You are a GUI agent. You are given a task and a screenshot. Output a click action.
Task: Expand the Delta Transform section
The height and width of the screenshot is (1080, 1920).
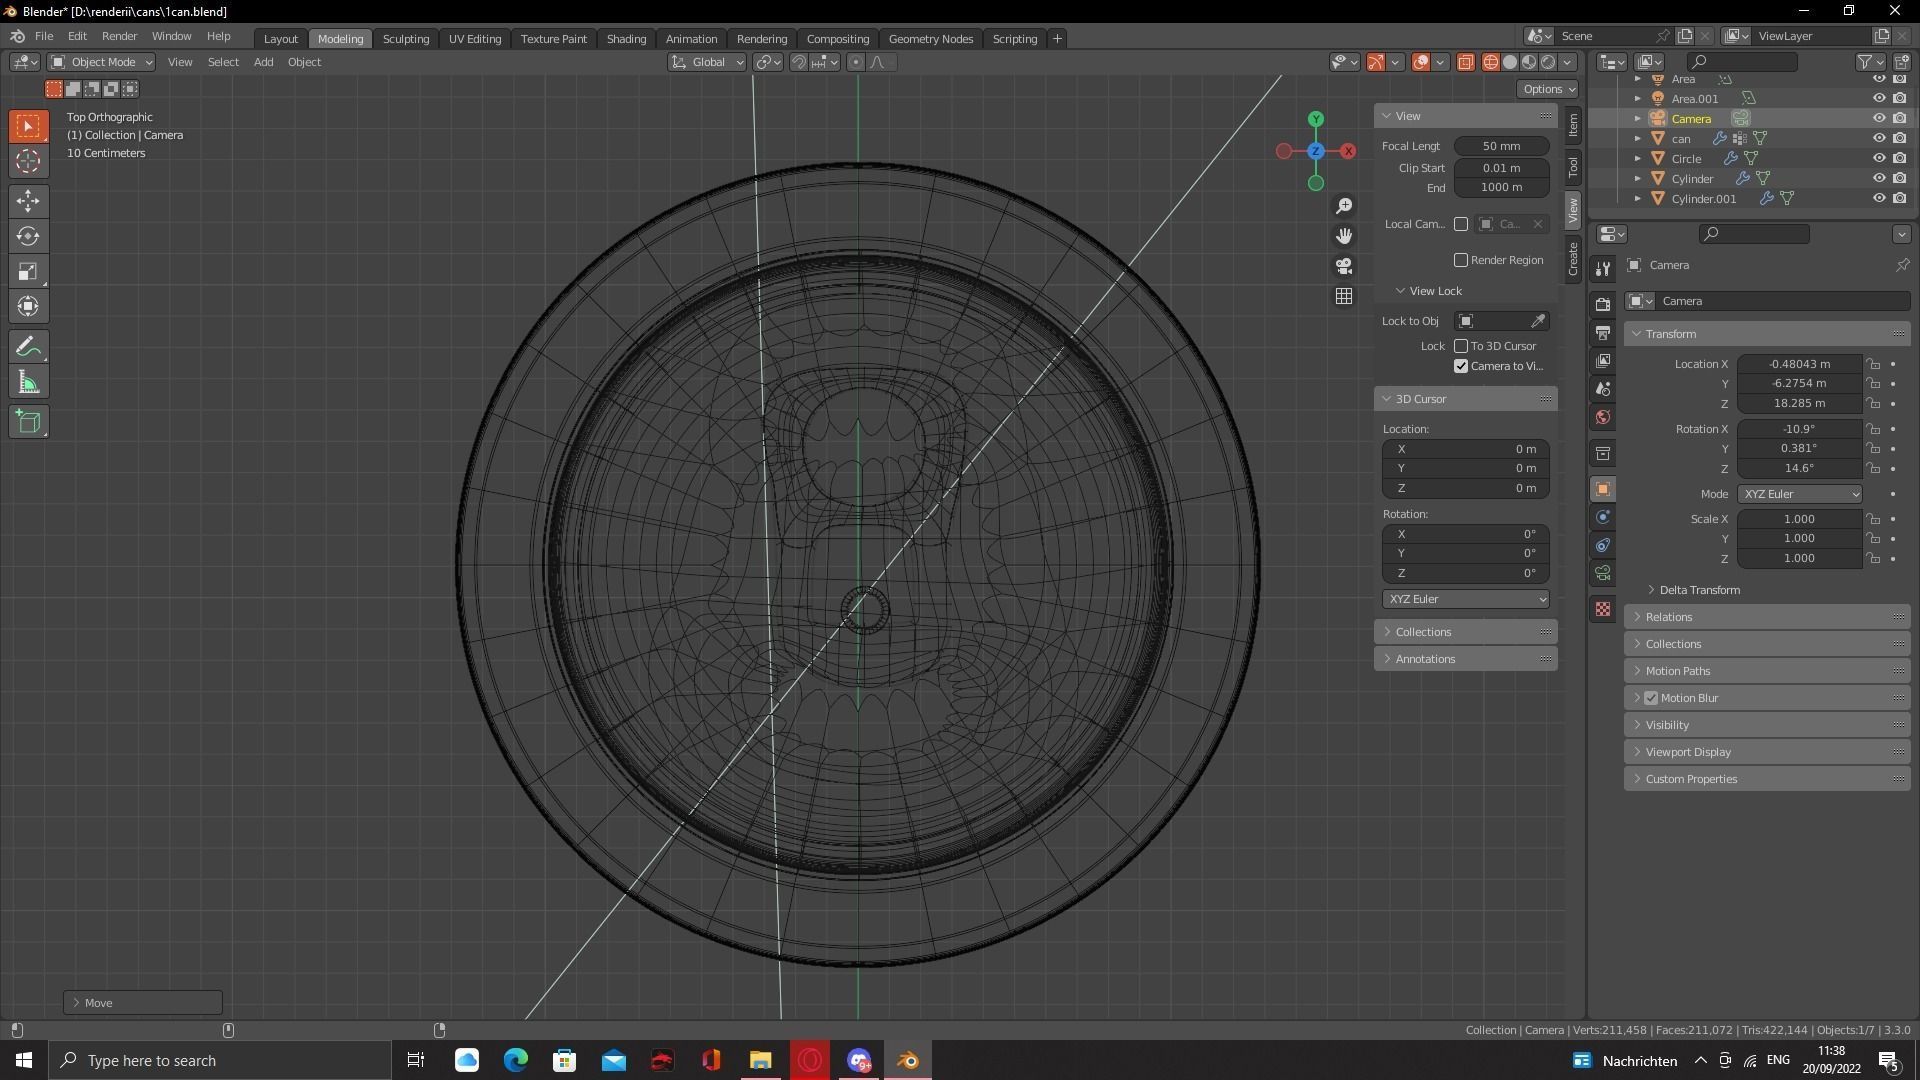1698,590
